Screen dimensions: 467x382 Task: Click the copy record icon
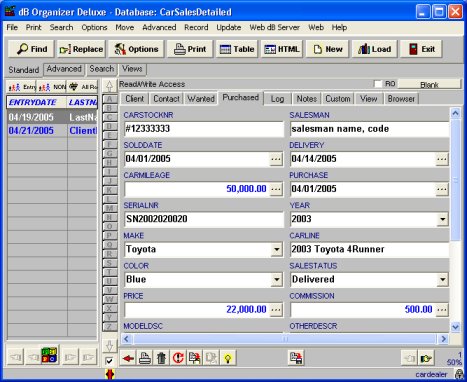[195, 358]
